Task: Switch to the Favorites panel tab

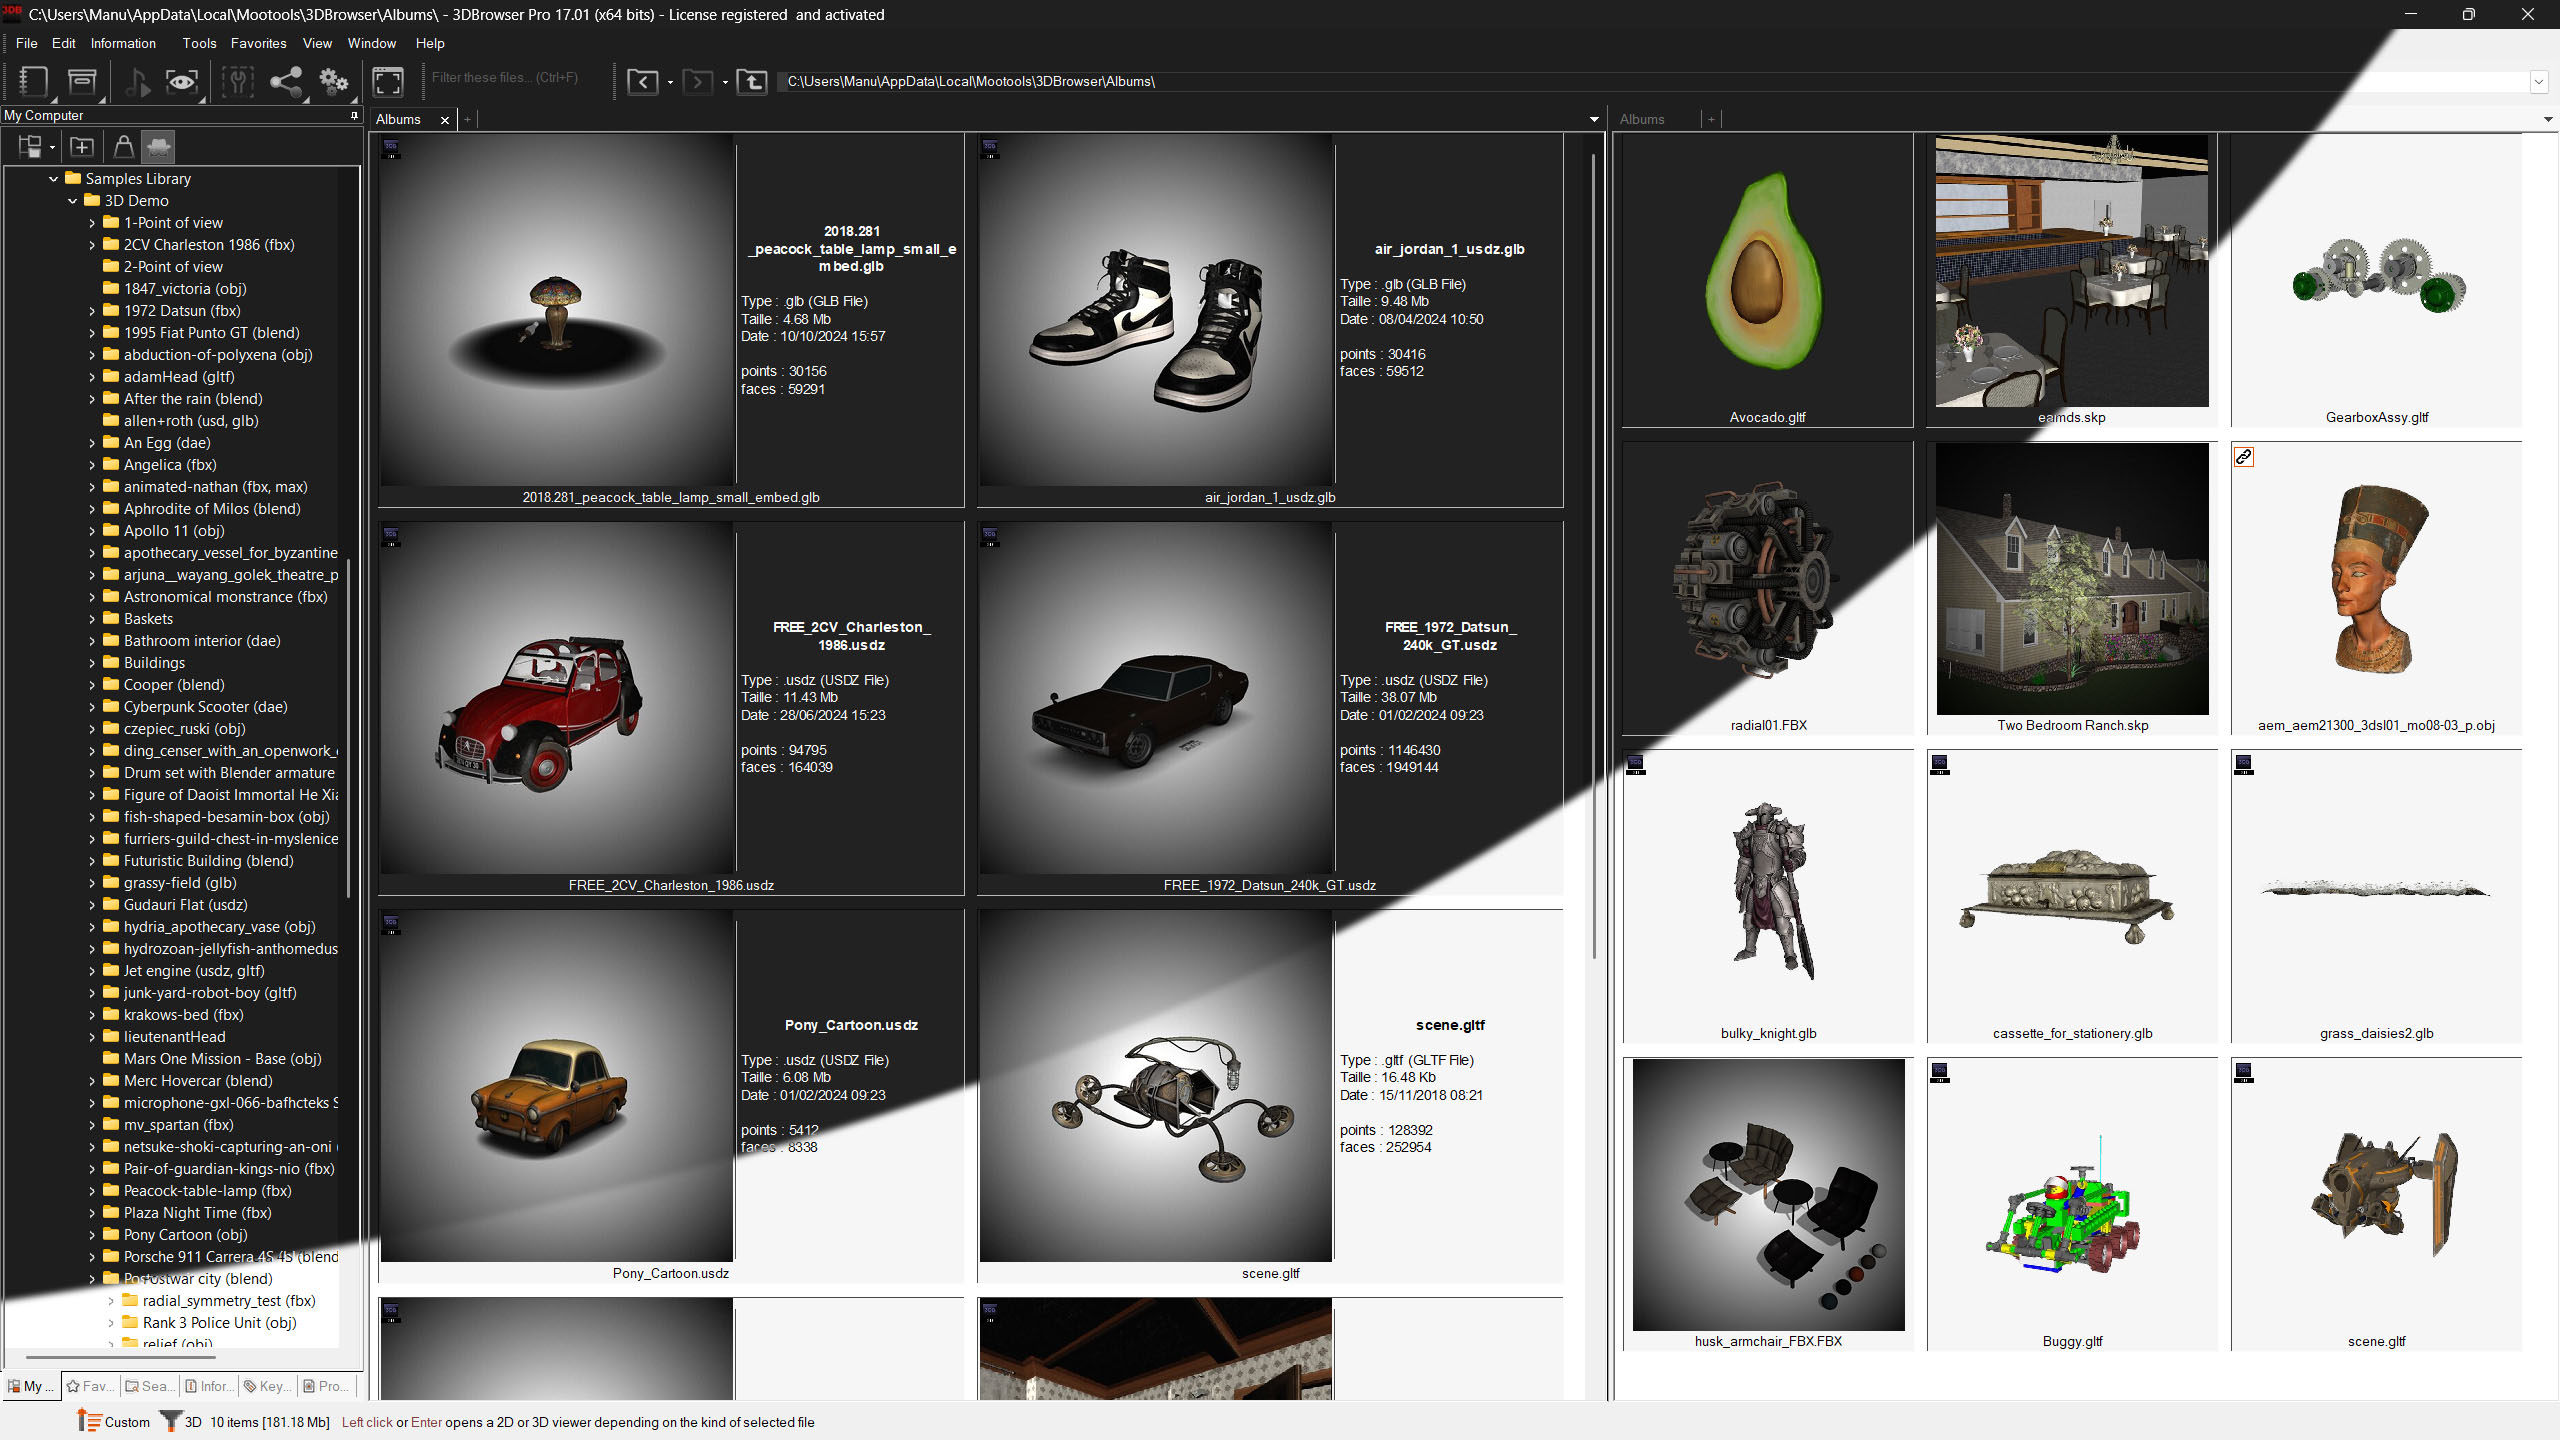Action: coord(90,1386)
